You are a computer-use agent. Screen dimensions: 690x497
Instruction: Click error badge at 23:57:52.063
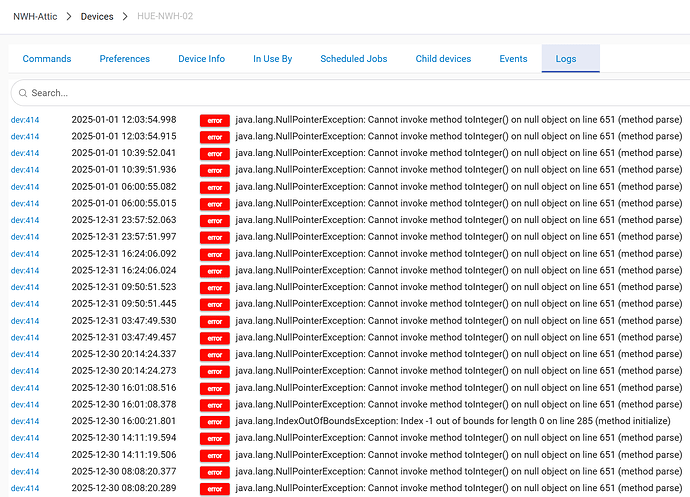(x=215, y=221)
